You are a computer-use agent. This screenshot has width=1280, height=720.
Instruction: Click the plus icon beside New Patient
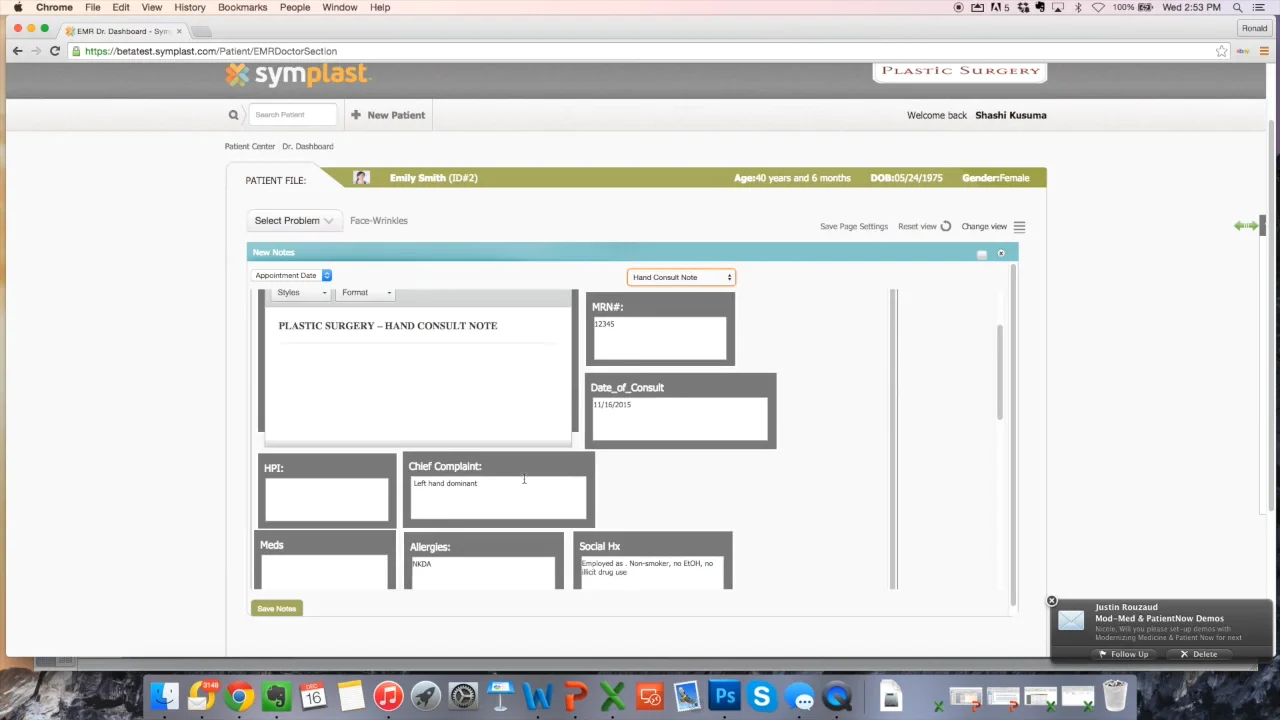[355, 115]
